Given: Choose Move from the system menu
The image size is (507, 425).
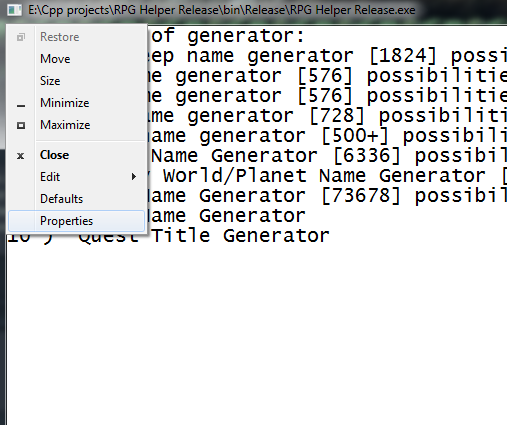Looking at the screenshot, I should [55, 59].
